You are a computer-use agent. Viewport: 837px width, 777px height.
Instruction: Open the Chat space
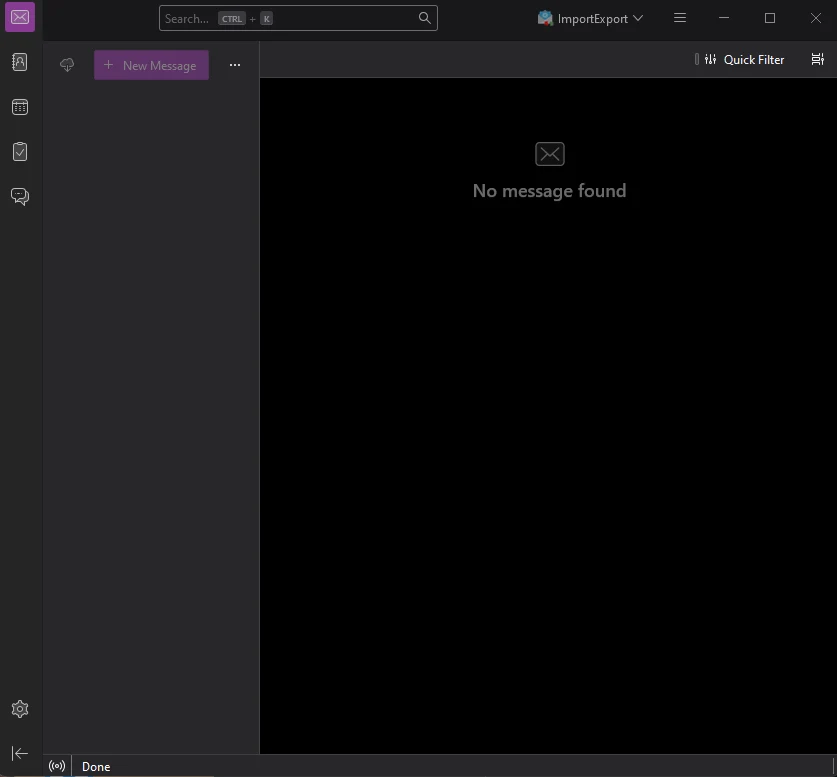tap(20, 196)
